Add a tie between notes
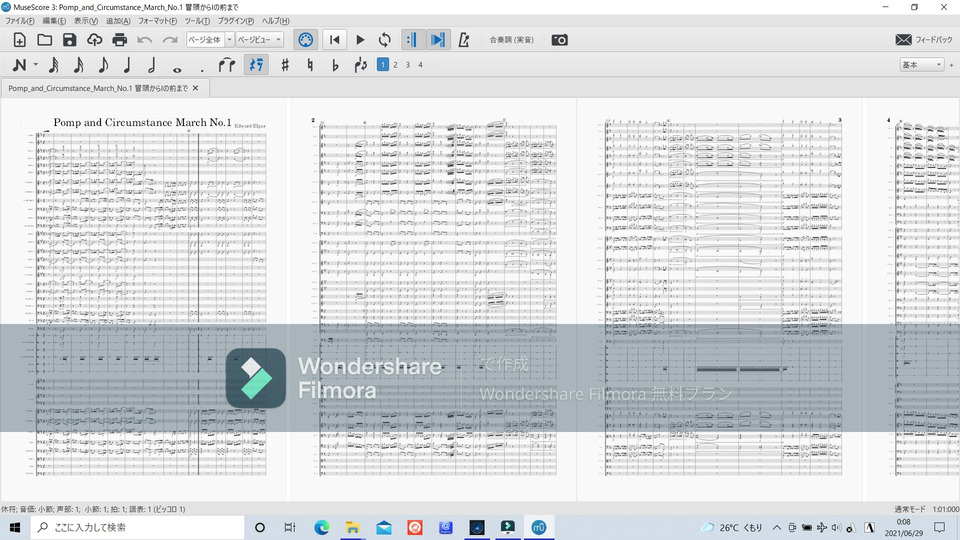The image size is (960, 540). coord(227,65)
